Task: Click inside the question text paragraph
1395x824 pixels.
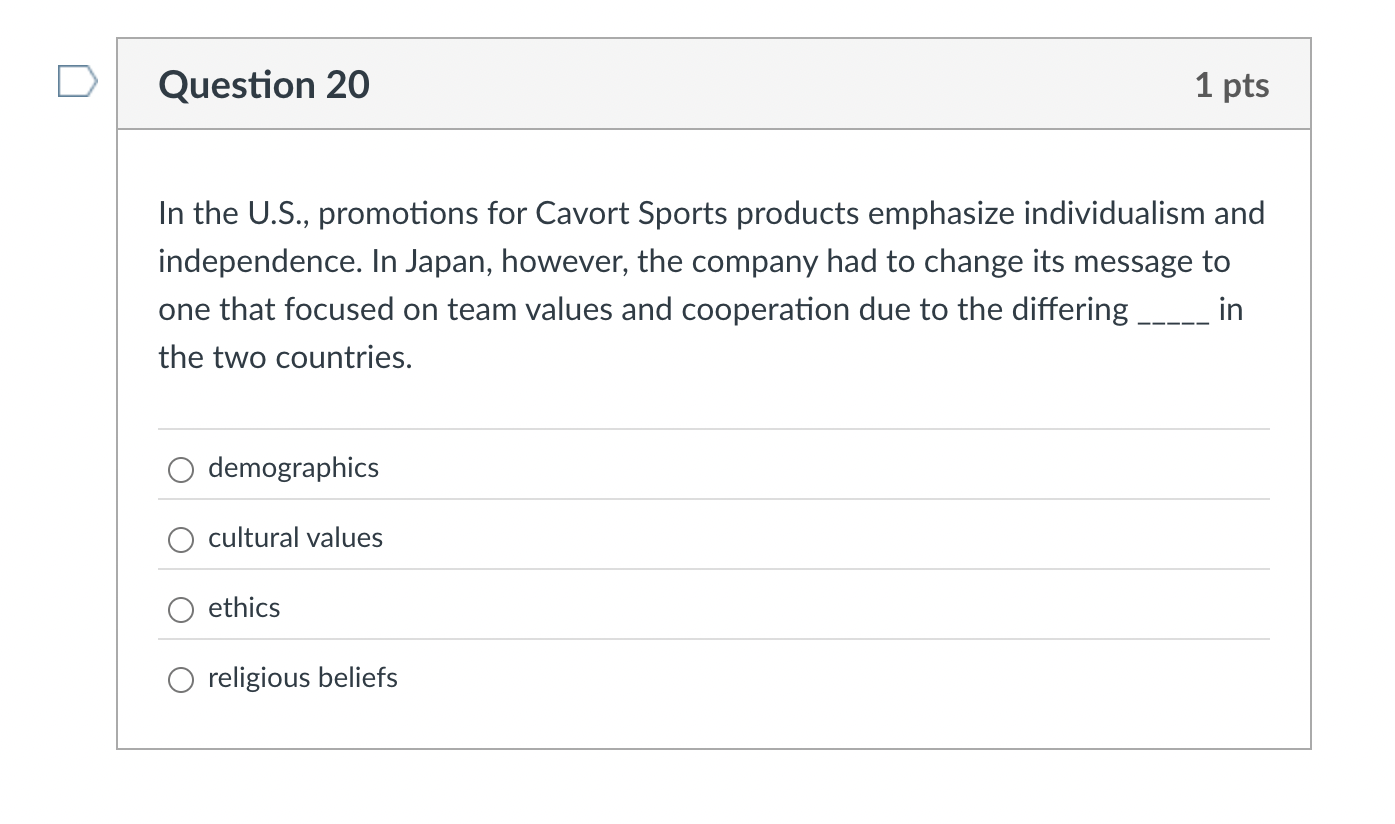Action: pyautogui.click(x=700, y=285)
